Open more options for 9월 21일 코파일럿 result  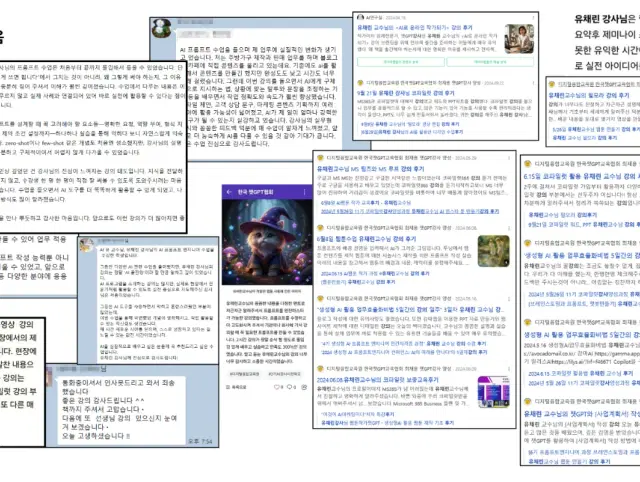(x=533, y=83)
